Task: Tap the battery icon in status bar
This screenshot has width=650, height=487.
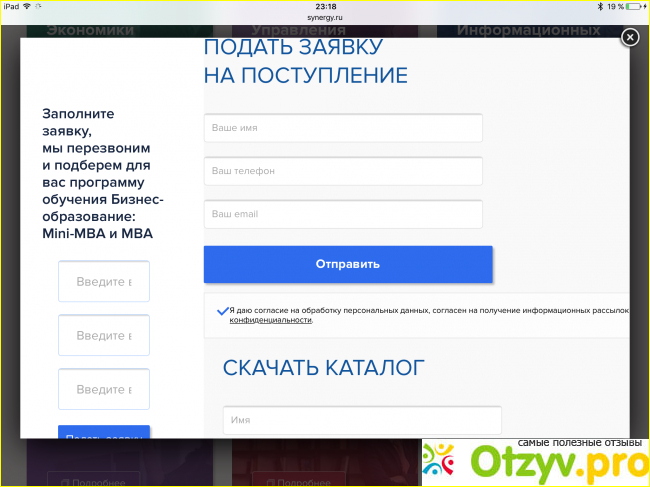Action: [x=635, y=6]
